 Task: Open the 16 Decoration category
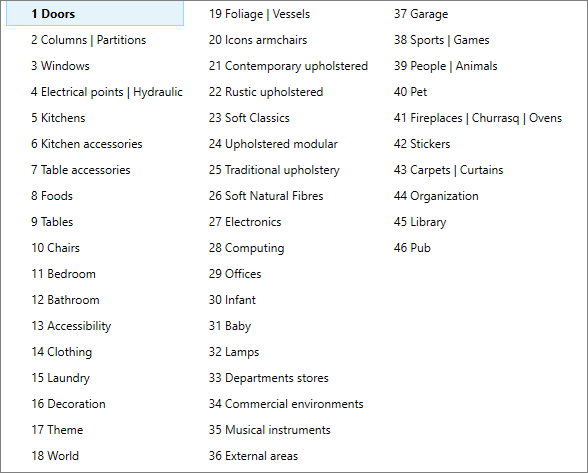pos(68,404)
